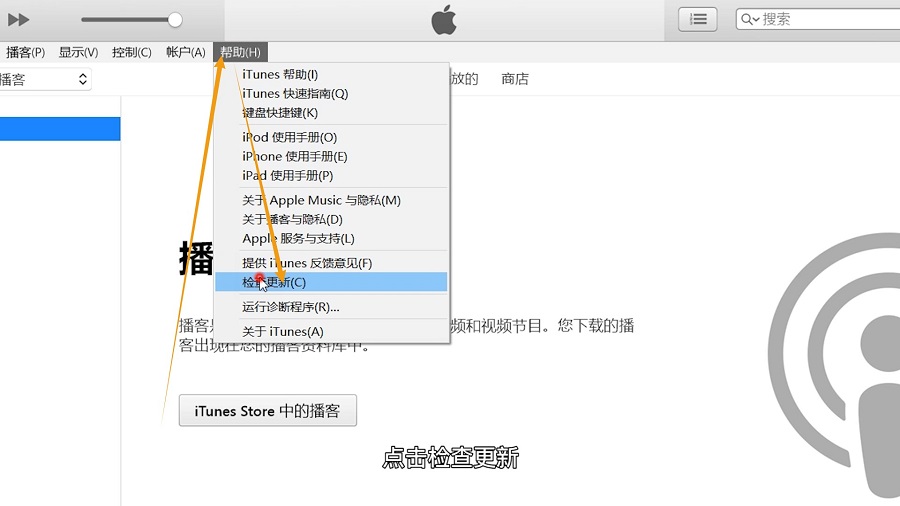This screenshot has width=900, height=506.
Task: Open the 控制(C) menu
Action: tap(131, 52)
